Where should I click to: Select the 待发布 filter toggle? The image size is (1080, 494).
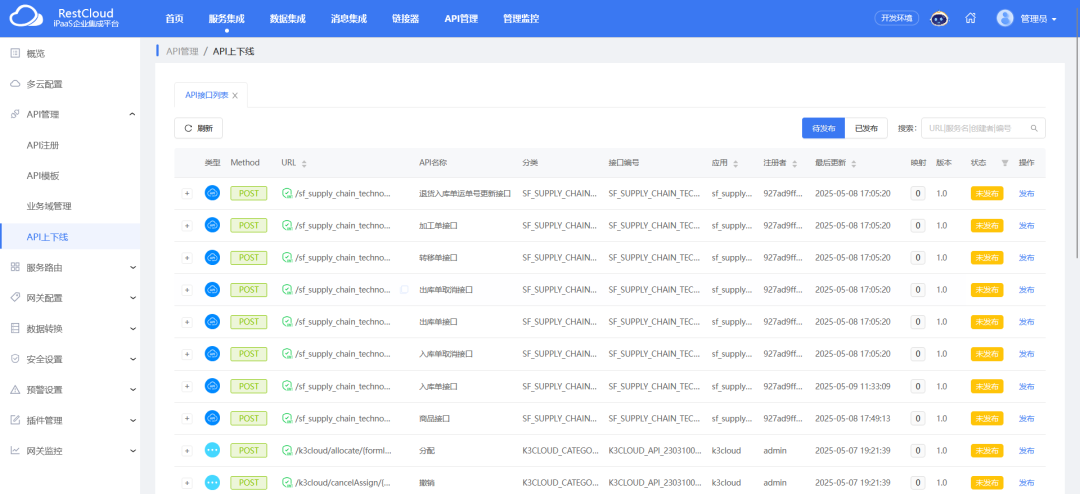pyautogui.click(x=823, y=128)
